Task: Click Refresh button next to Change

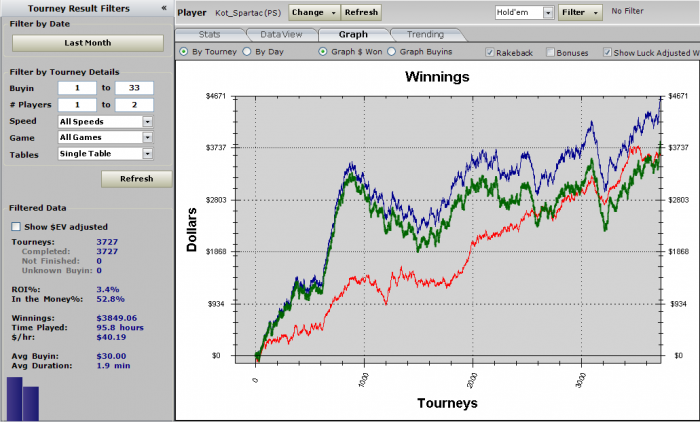Action: point(361,13)
